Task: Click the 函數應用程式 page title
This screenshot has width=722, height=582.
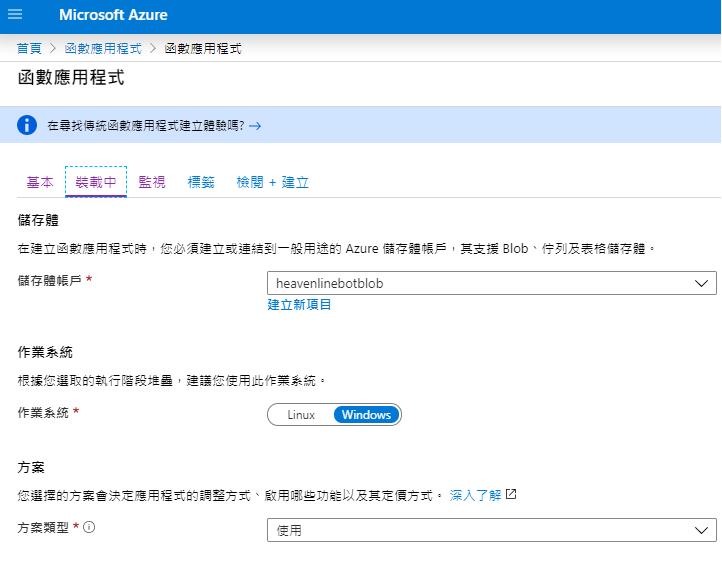Action: click(71, 77)
